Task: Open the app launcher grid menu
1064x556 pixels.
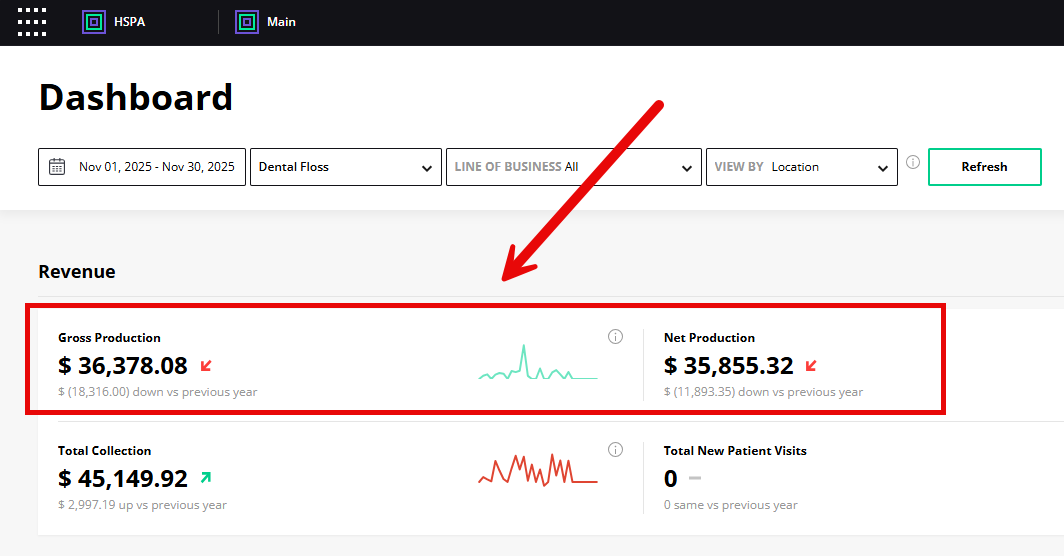Action: pyautogui.click(x=32, y=22)
